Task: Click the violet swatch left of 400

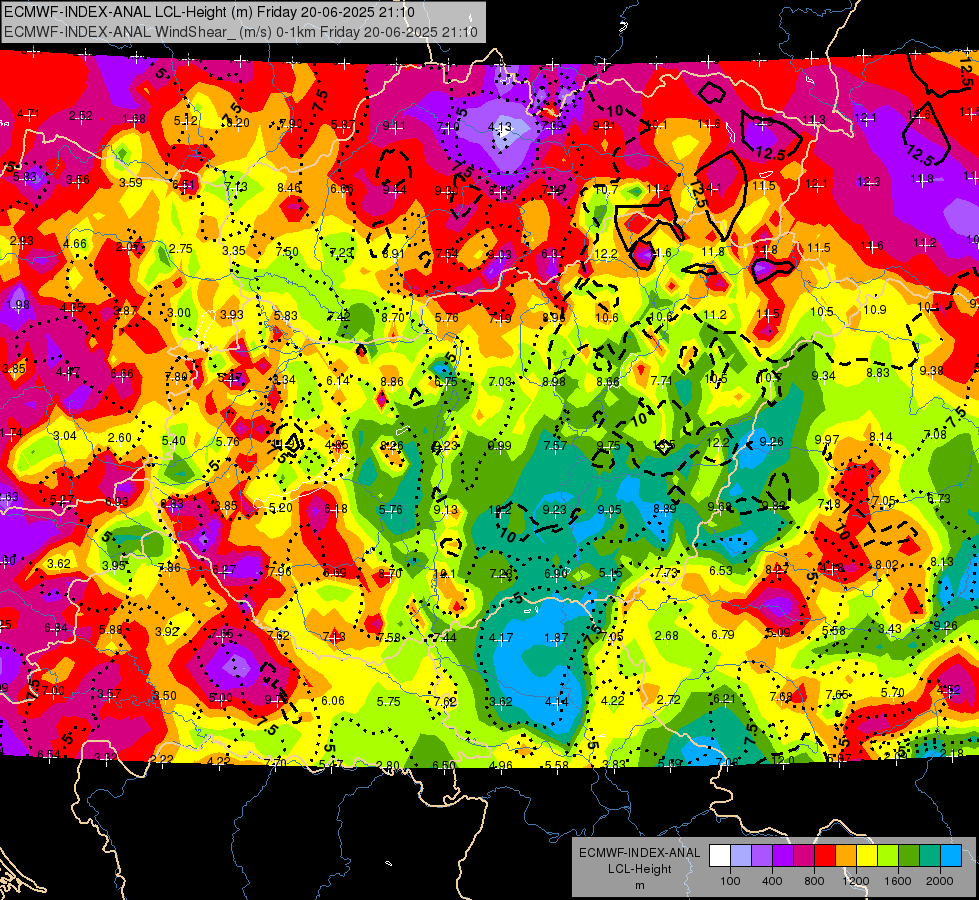Action: 762,856
